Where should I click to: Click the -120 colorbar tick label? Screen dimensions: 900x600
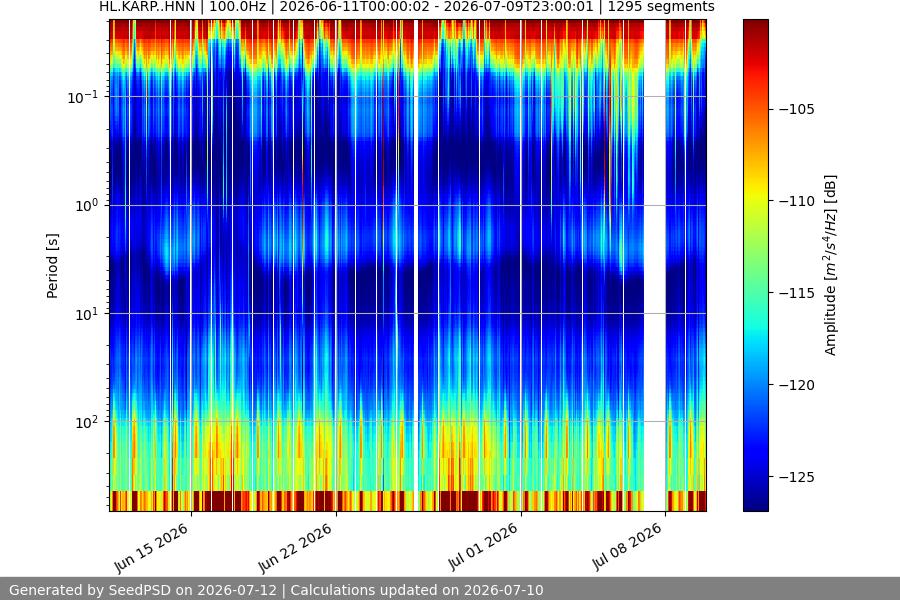(x=797, y=385)
